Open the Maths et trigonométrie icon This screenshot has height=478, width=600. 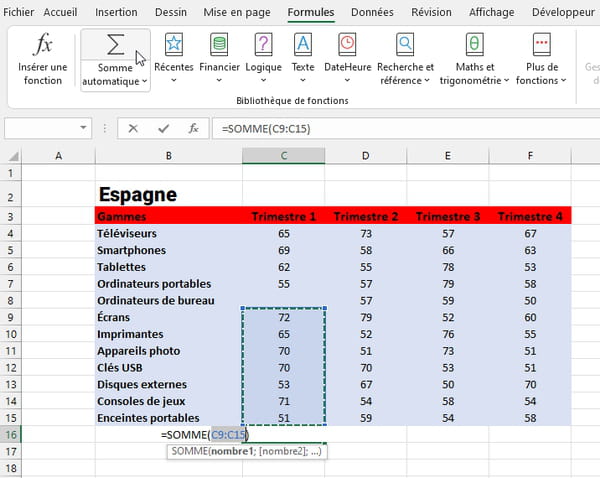coord(474,44)
